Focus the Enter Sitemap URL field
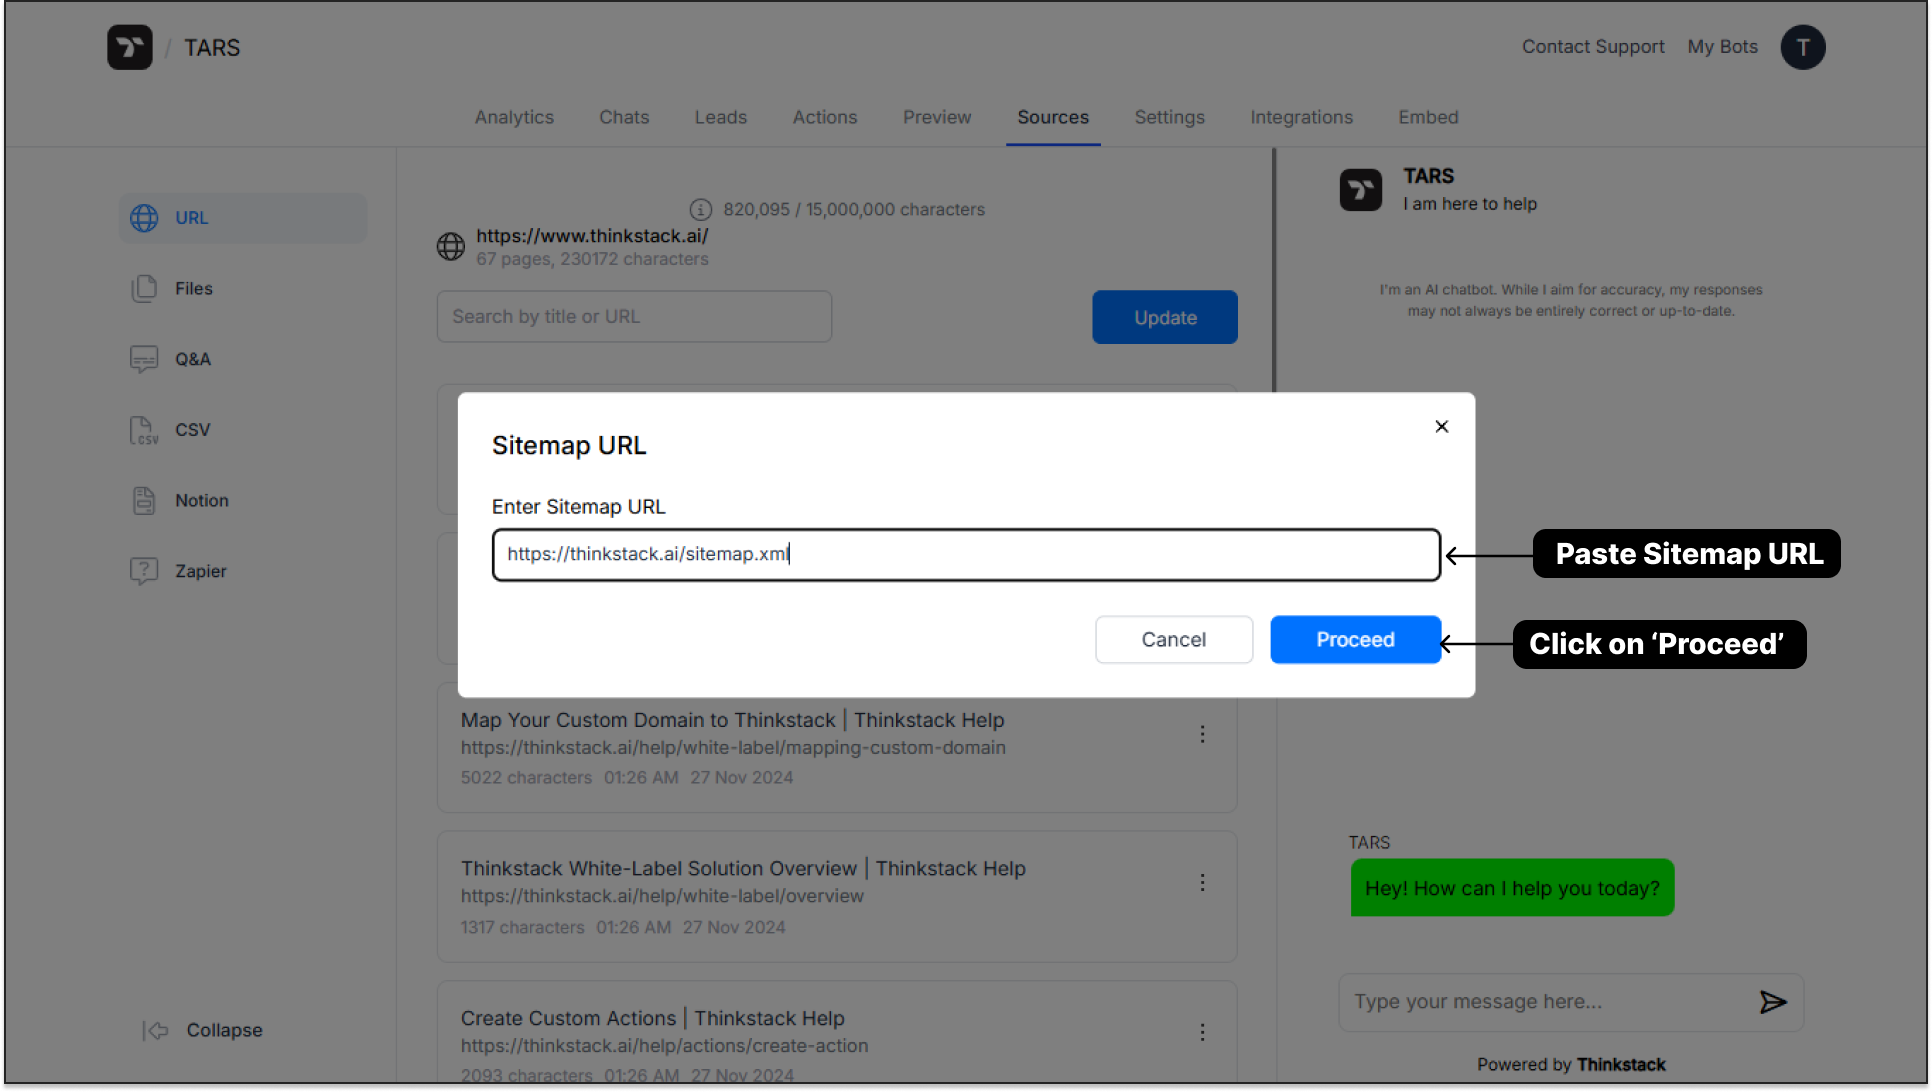Screen dimensions: 1932x1092 click(966, 555)
